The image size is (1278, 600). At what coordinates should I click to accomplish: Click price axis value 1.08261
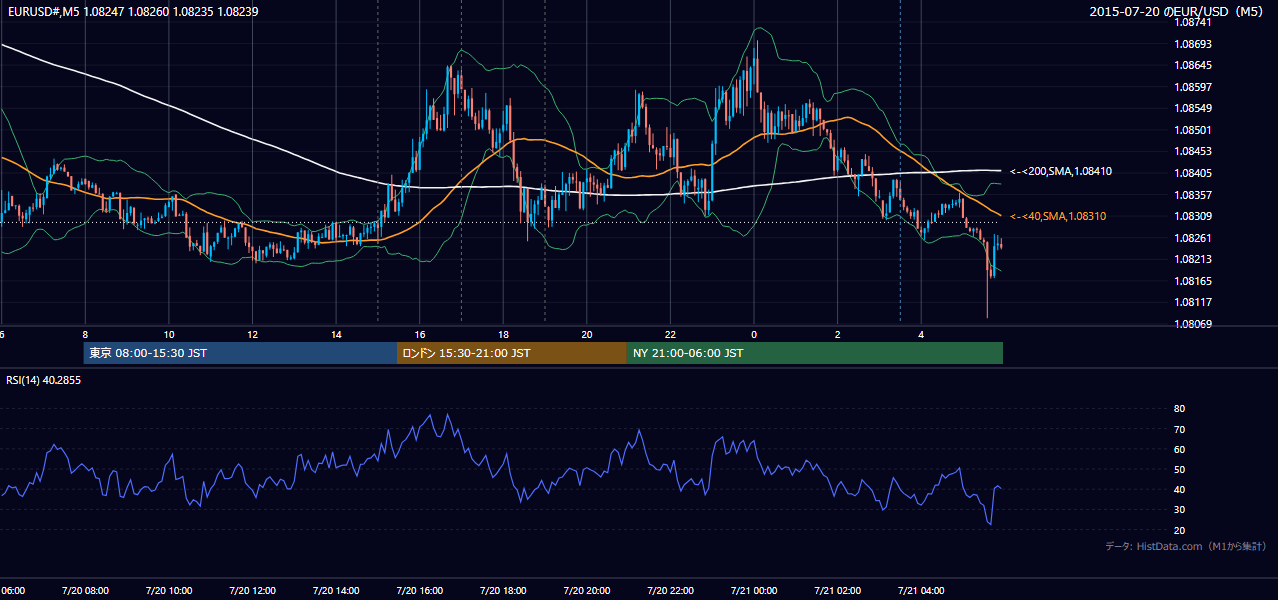click(1194, 238)
